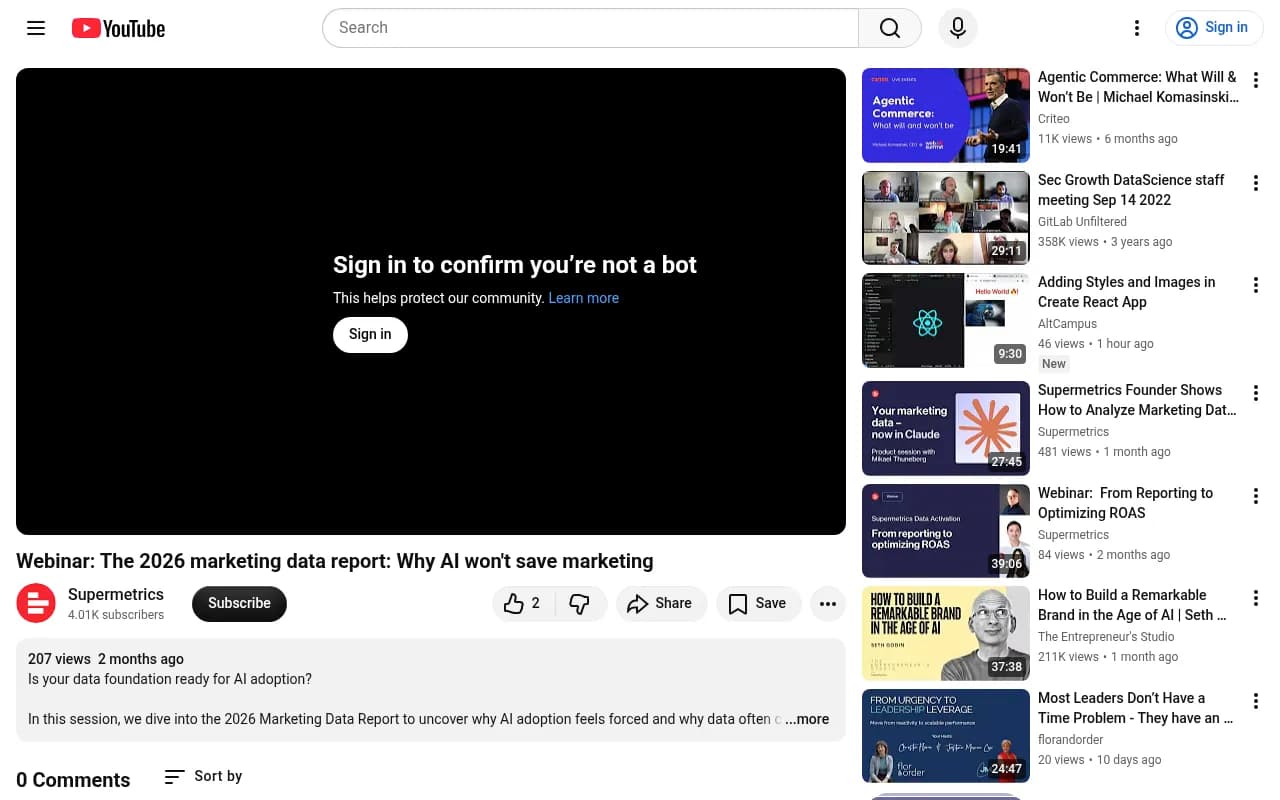This screenshot has height=800, width=1280.
Task: Open the settings three-dot menu in header
Action: click(x=1136, y=28)
